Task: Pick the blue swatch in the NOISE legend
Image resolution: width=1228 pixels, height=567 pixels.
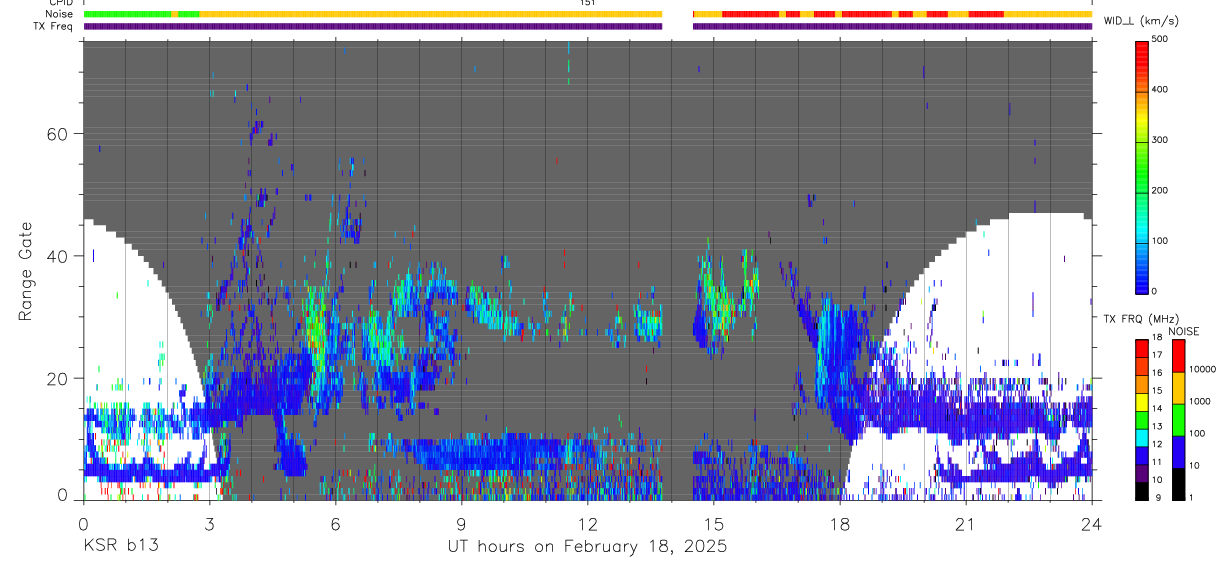Action: 1178,451
